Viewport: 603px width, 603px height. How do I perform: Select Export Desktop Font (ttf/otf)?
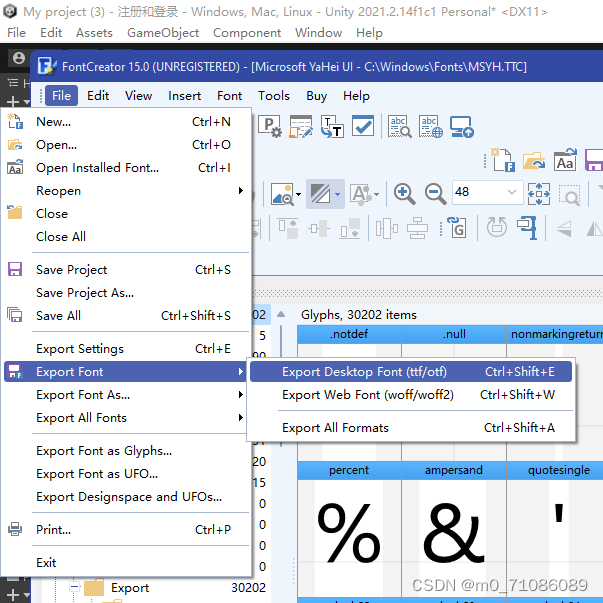pos(364,372)
